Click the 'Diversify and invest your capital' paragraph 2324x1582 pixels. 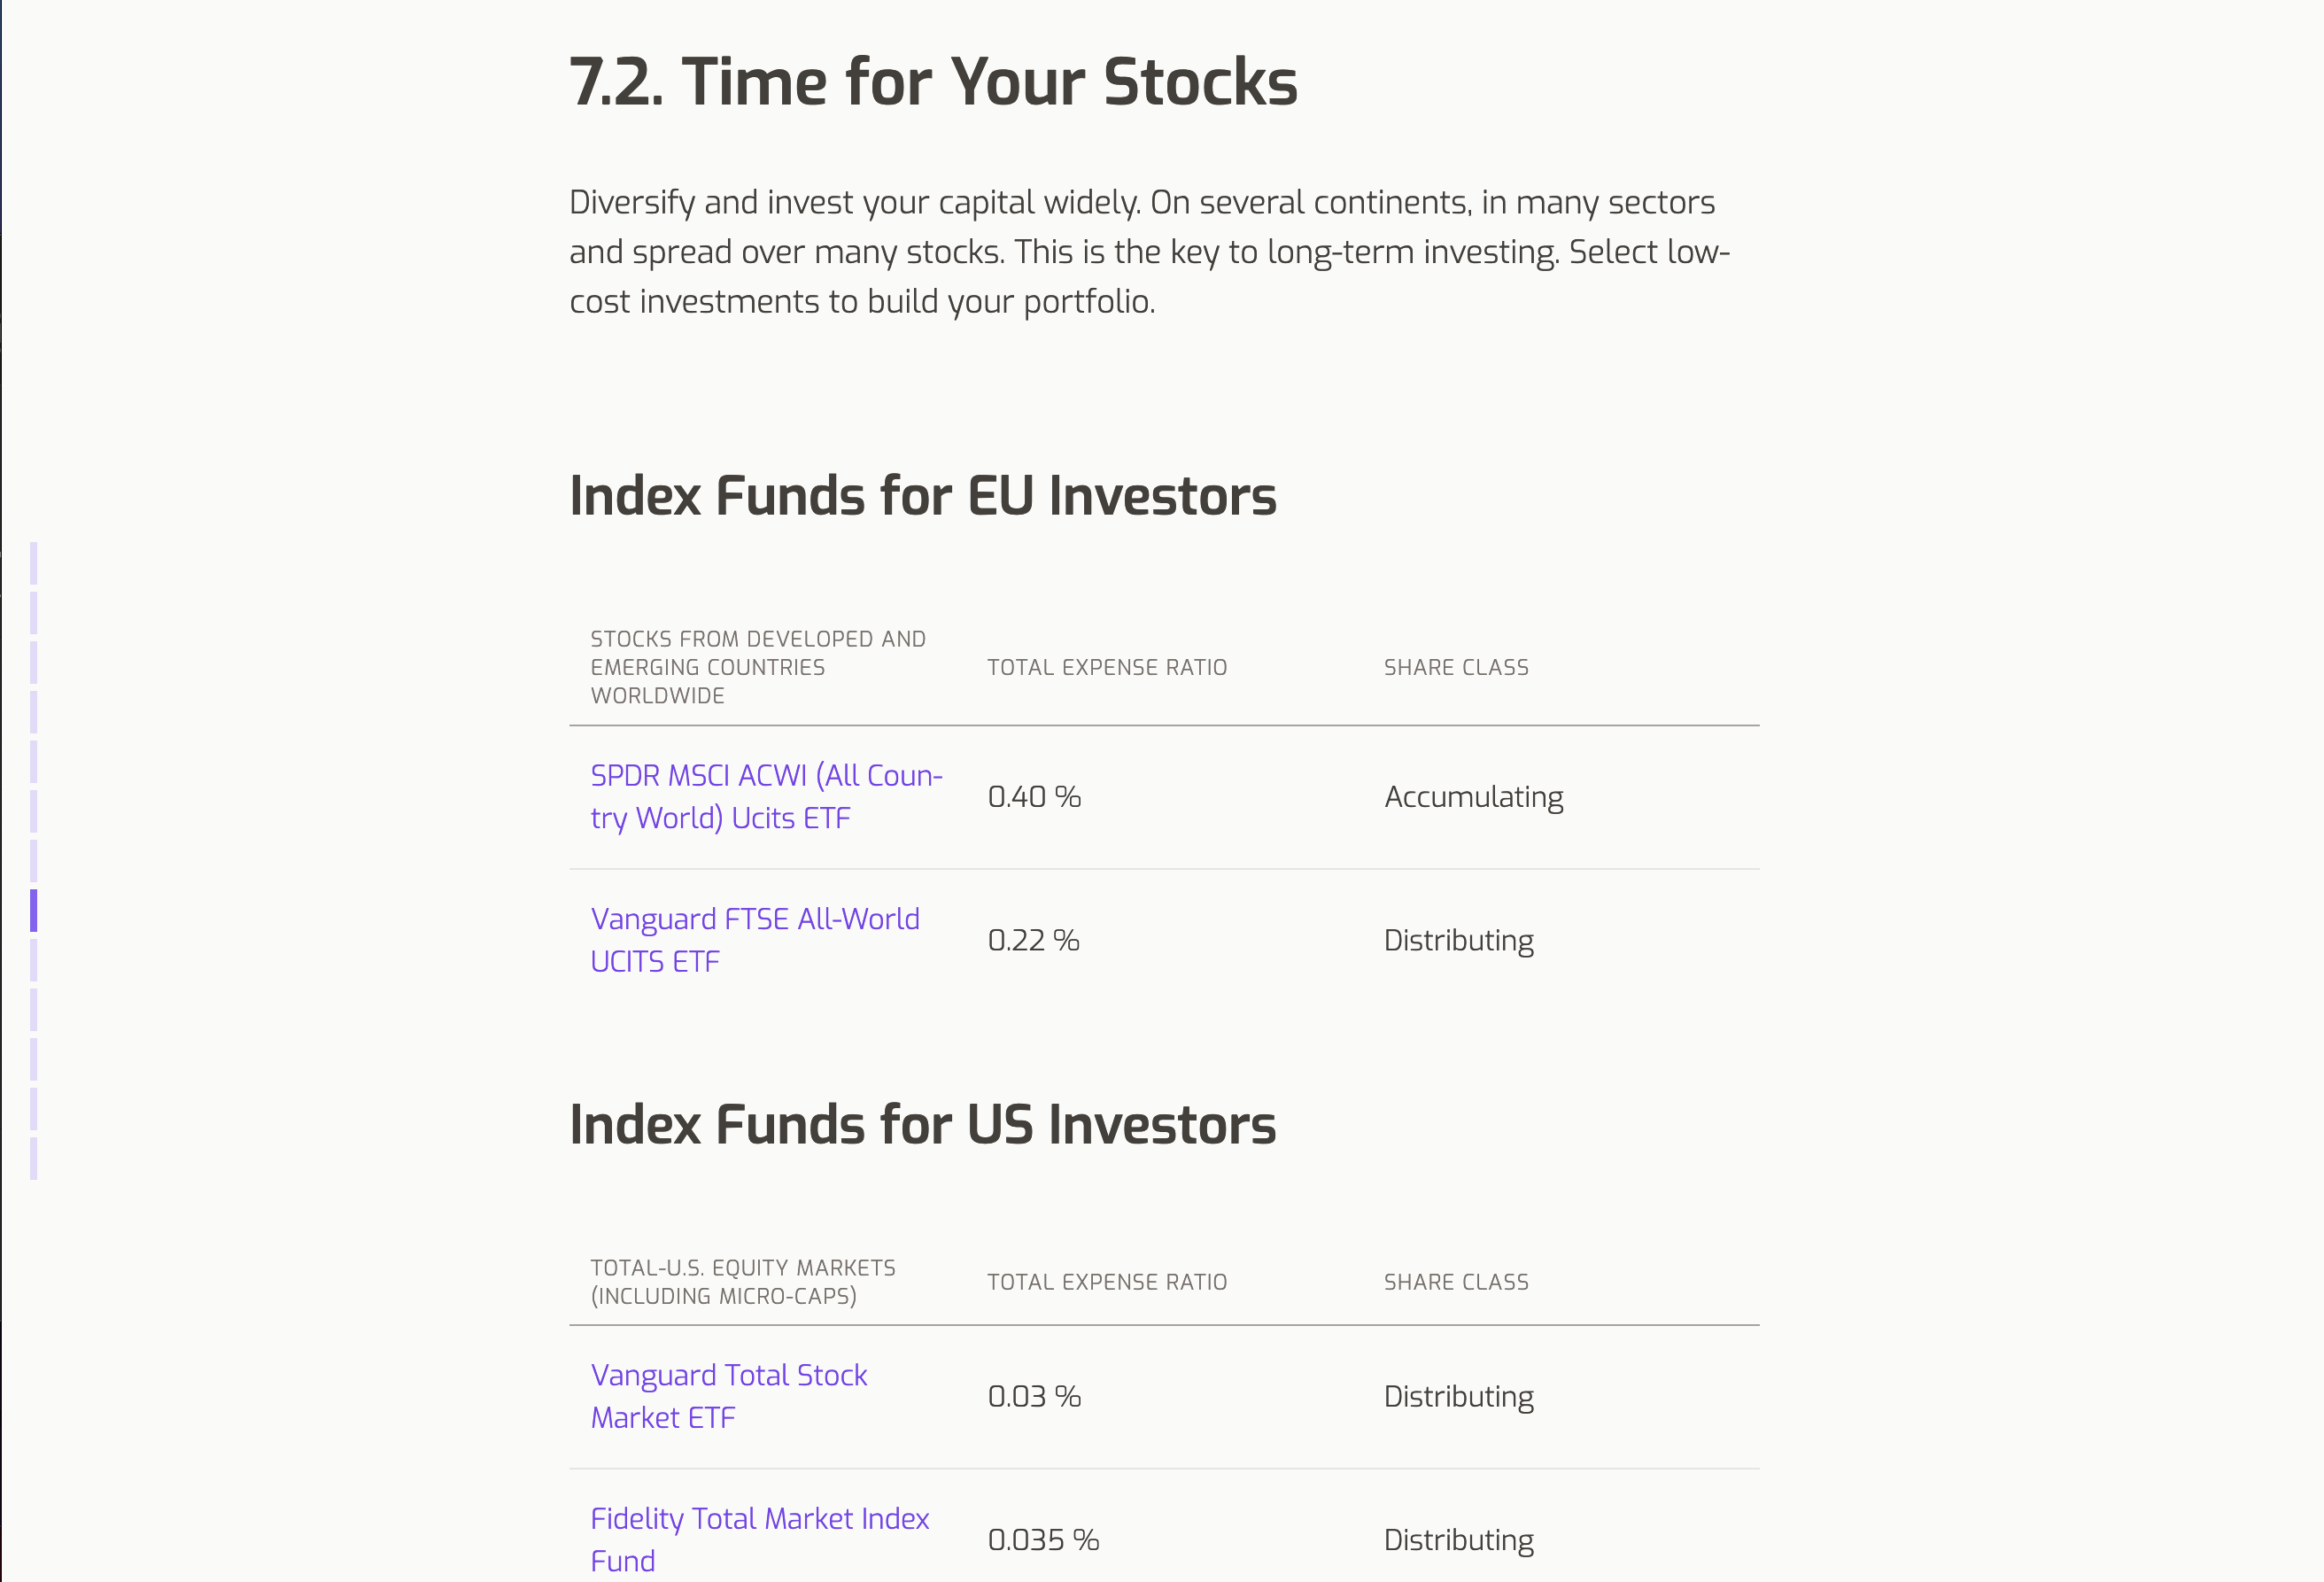(1149, 252)
